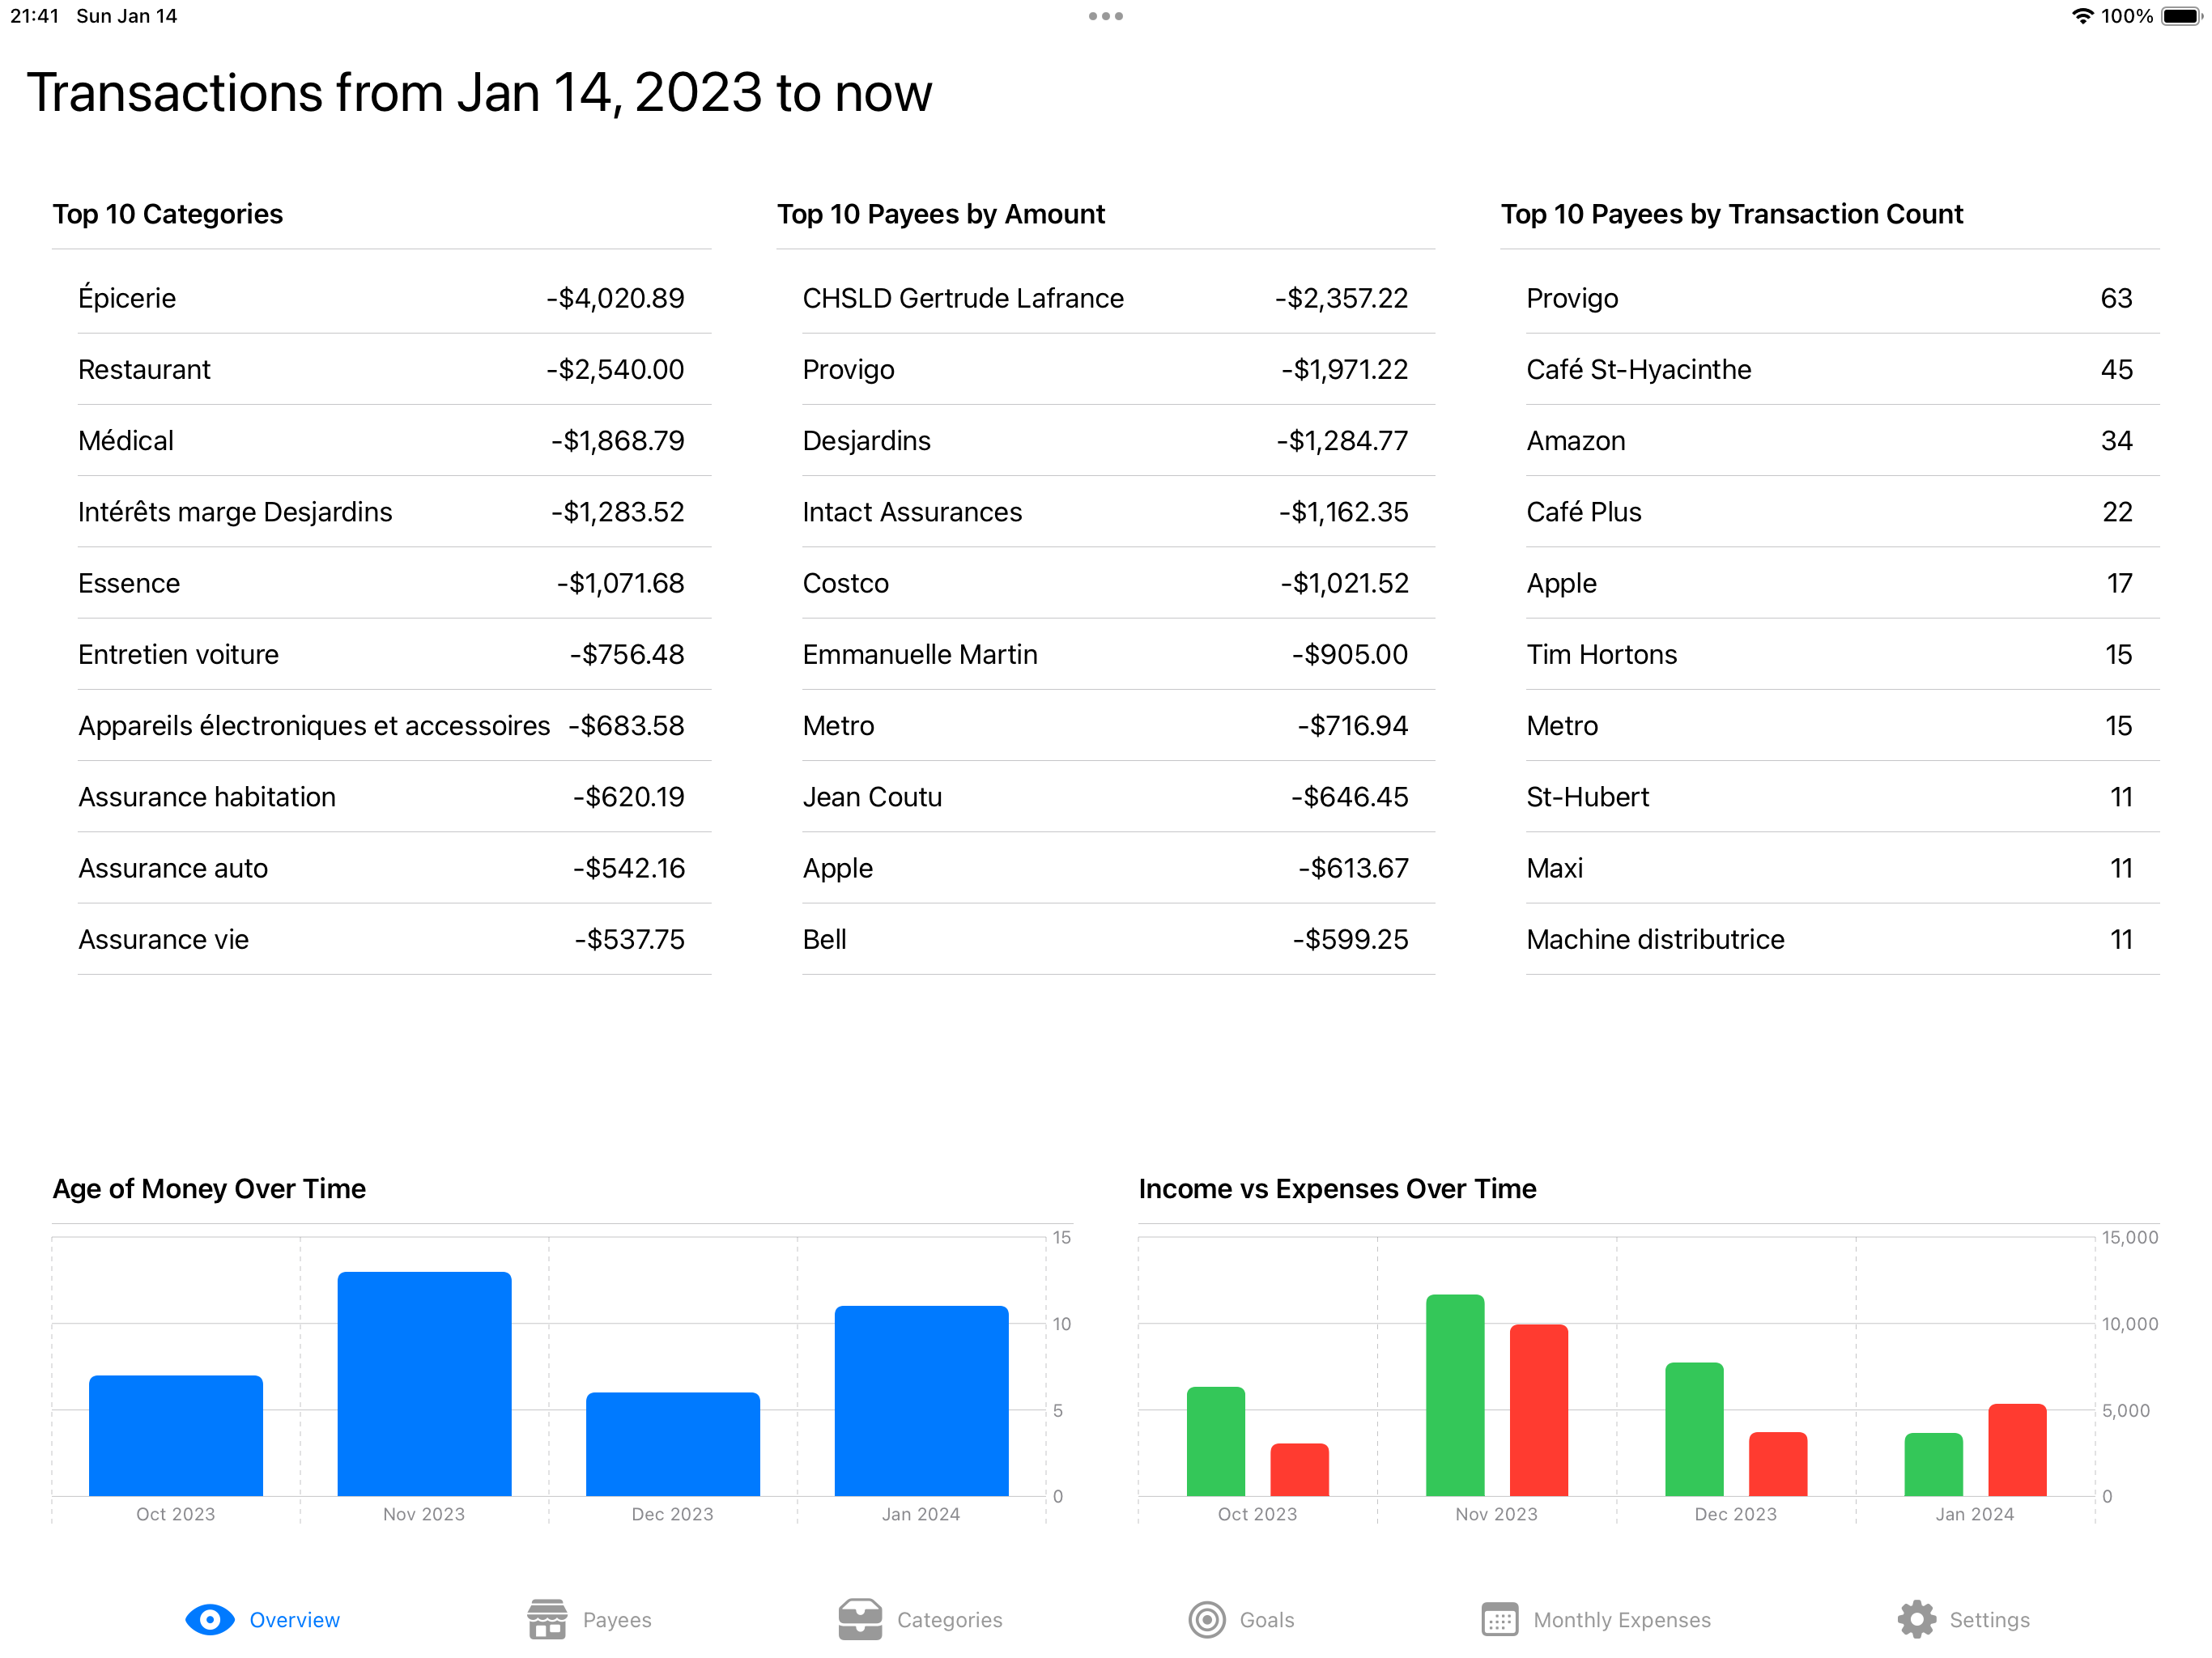Tap the three-dot multitasking indicator

1106,16
